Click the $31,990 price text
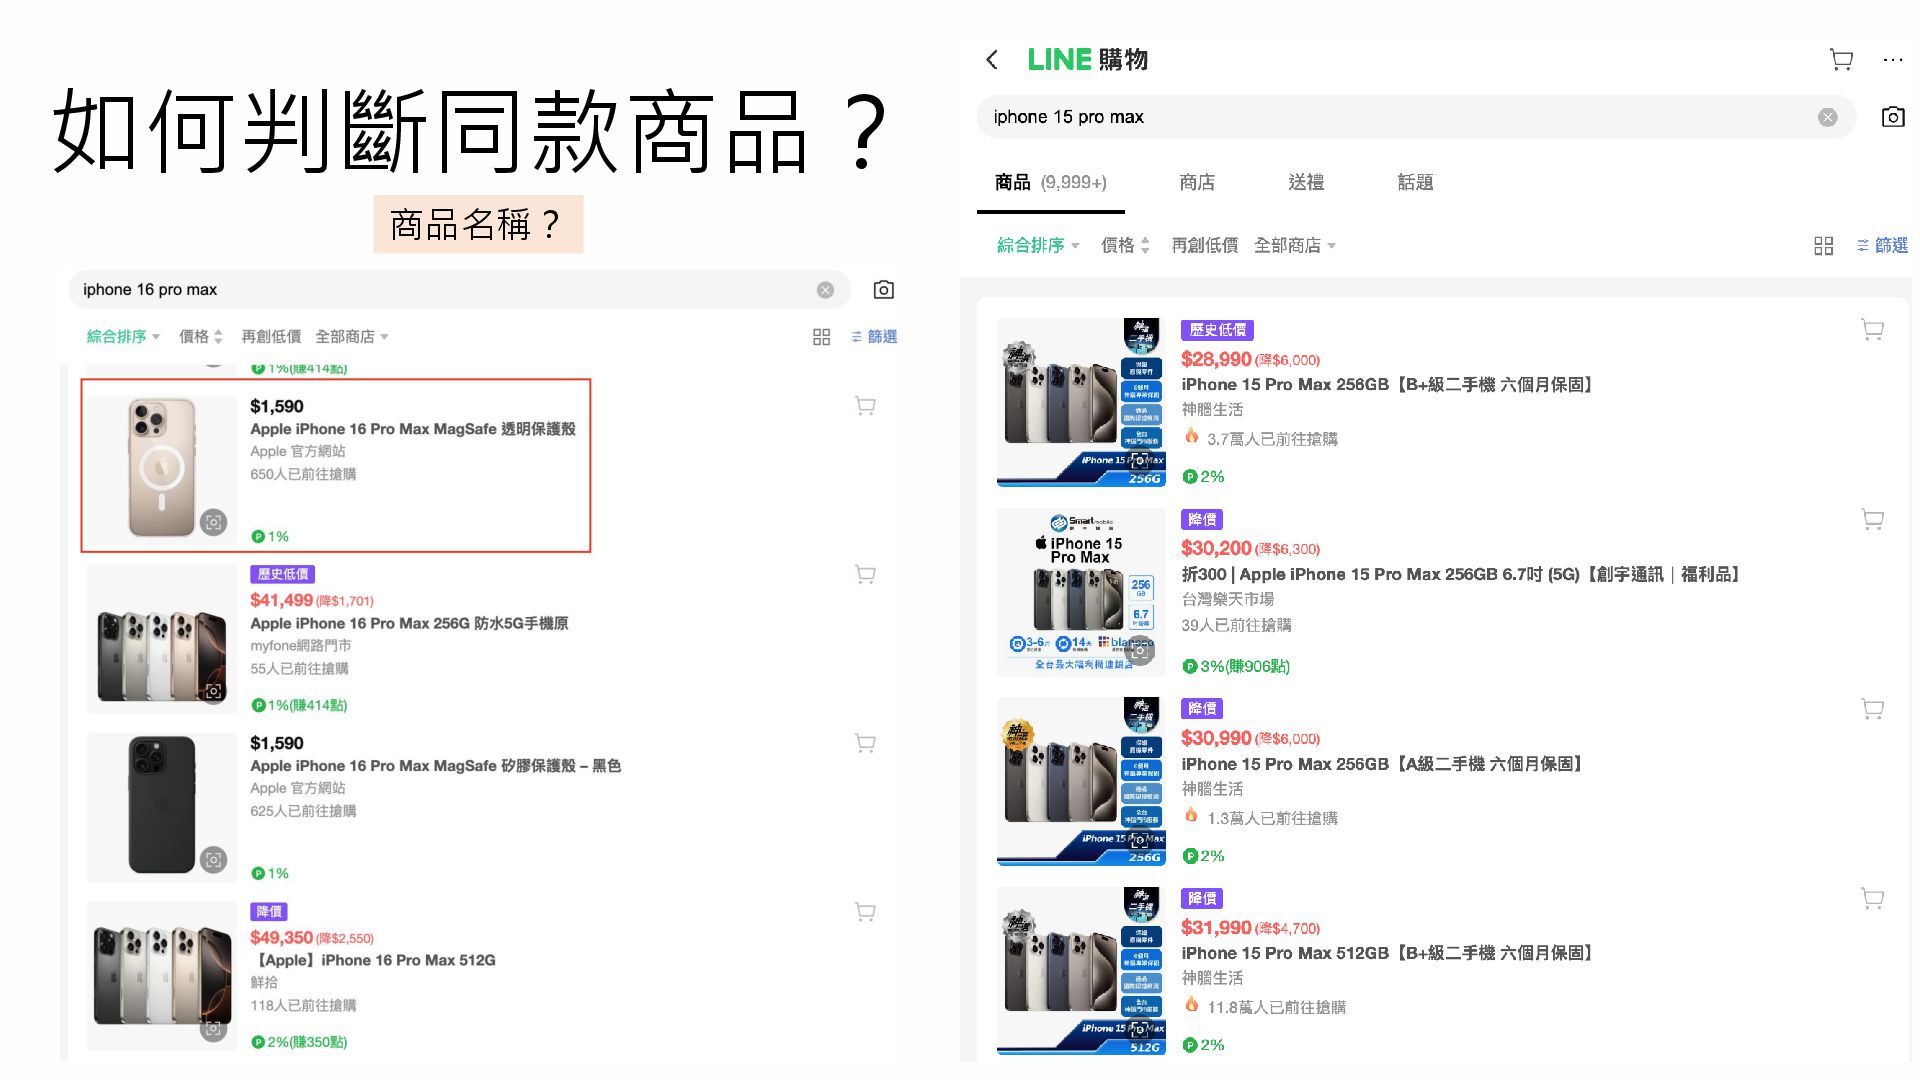 point(1216,928)
